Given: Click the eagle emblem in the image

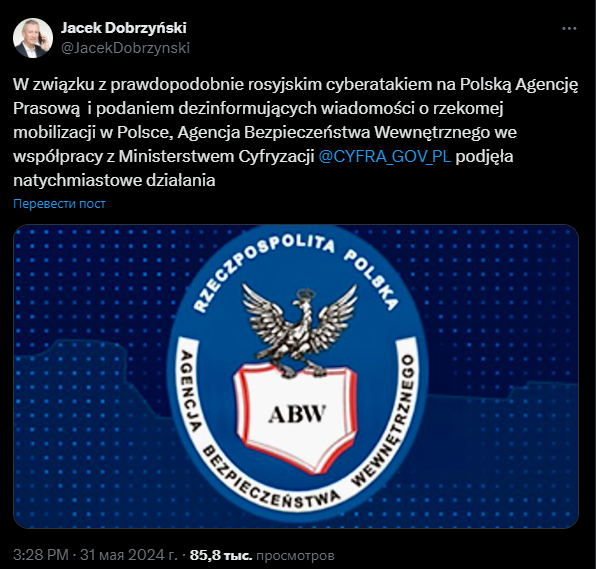Looking at the screenshot, I should click(300, 330).
